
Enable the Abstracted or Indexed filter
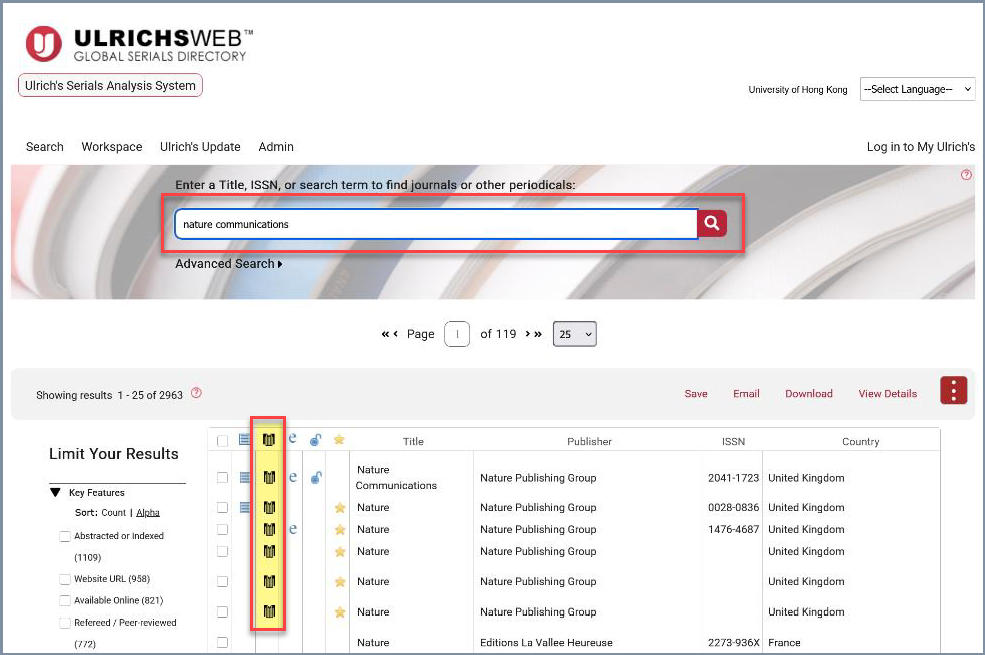click(65, 536)
